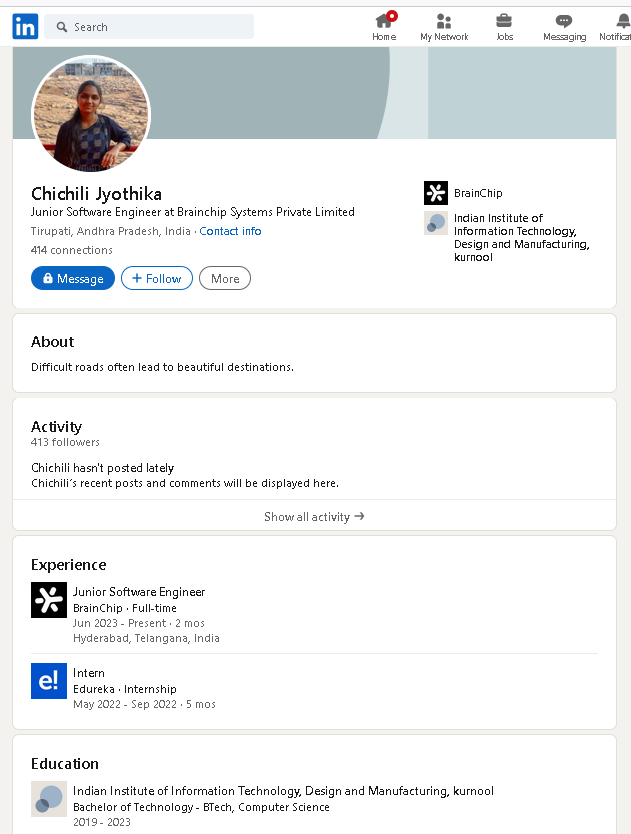The width and height of the screenshot is (631, 834).
Task: Click Edureka logo next to Intern
Action: [x=49, y=681]
